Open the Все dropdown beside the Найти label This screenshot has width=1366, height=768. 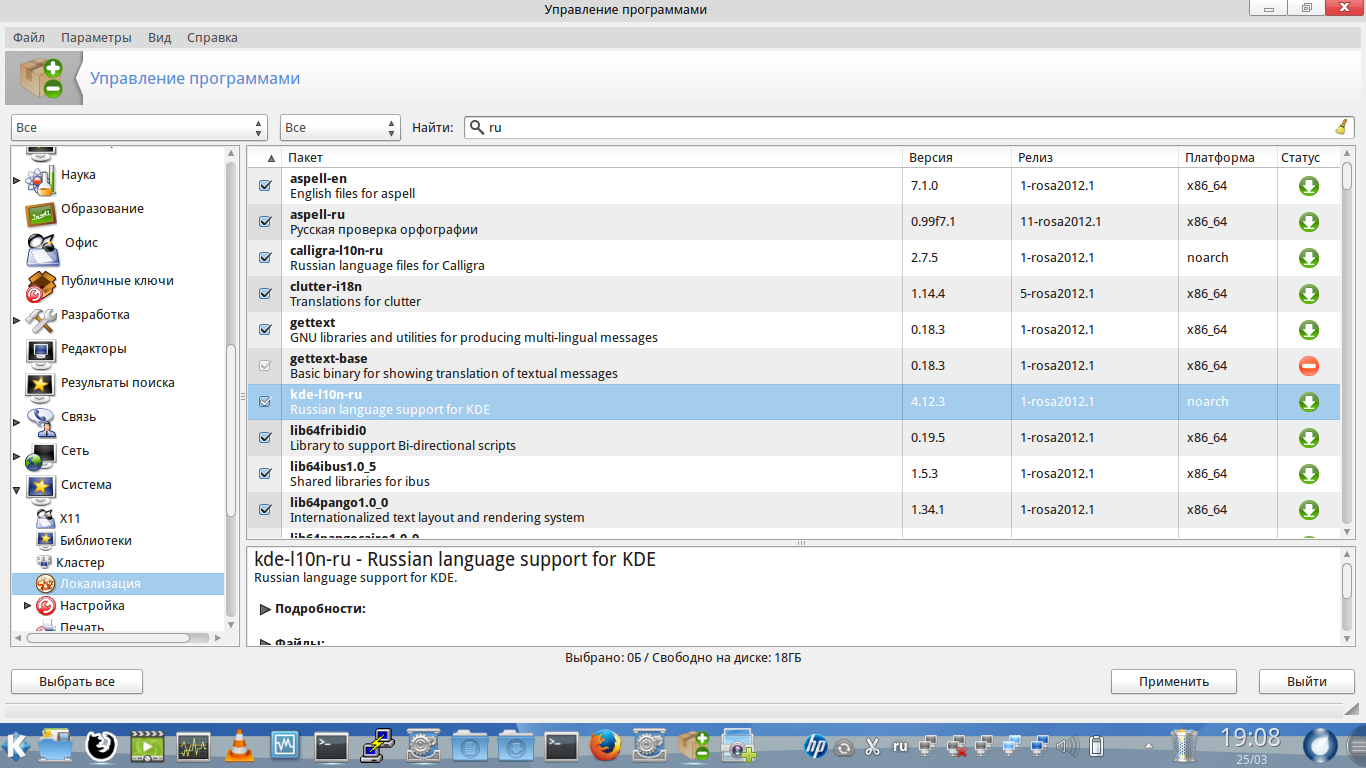pyautogui.click(x=340, y=128)
